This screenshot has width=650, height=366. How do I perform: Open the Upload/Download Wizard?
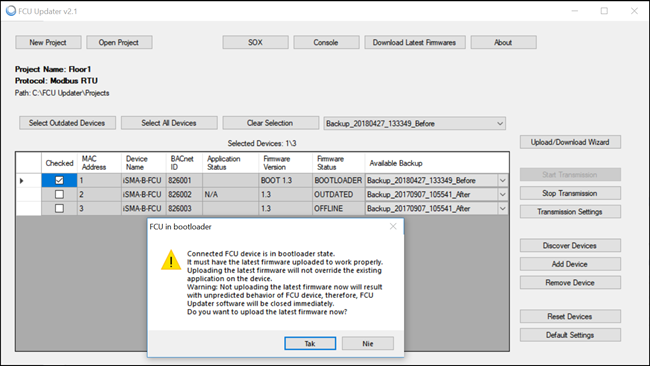coord(570,142)
